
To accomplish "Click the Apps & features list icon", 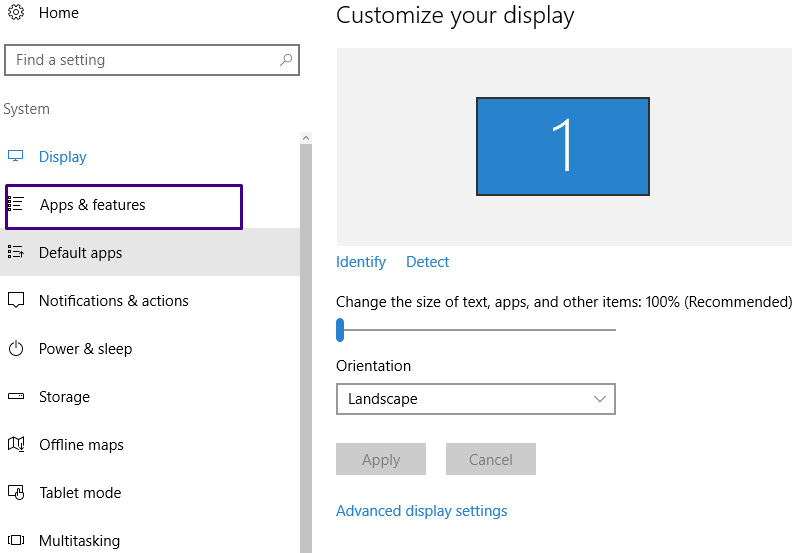I will [16, 205].
